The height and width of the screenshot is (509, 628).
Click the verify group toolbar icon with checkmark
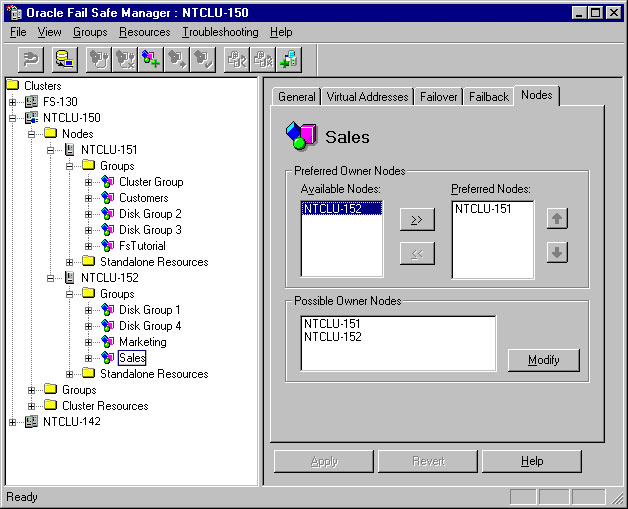click(203, 60)
